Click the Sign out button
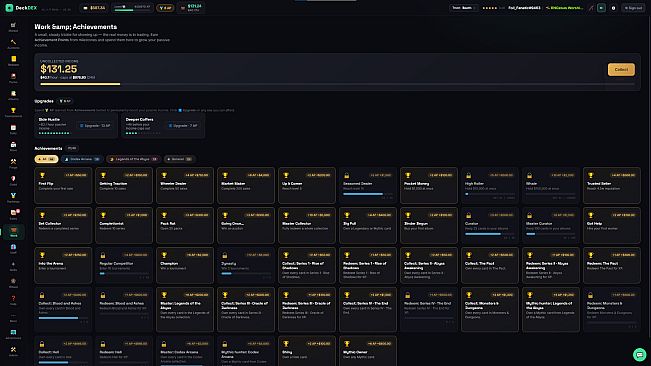Viewport: 651px width, 366px height. (x=633, y=8)
